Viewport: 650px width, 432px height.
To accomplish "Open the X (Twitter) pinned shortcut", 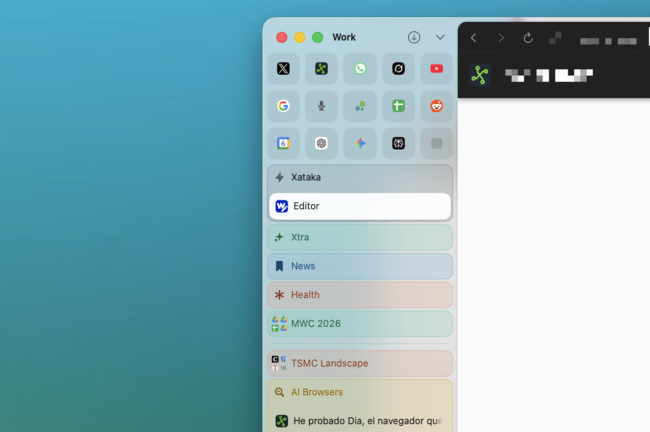I will click(x=283, y=69).
